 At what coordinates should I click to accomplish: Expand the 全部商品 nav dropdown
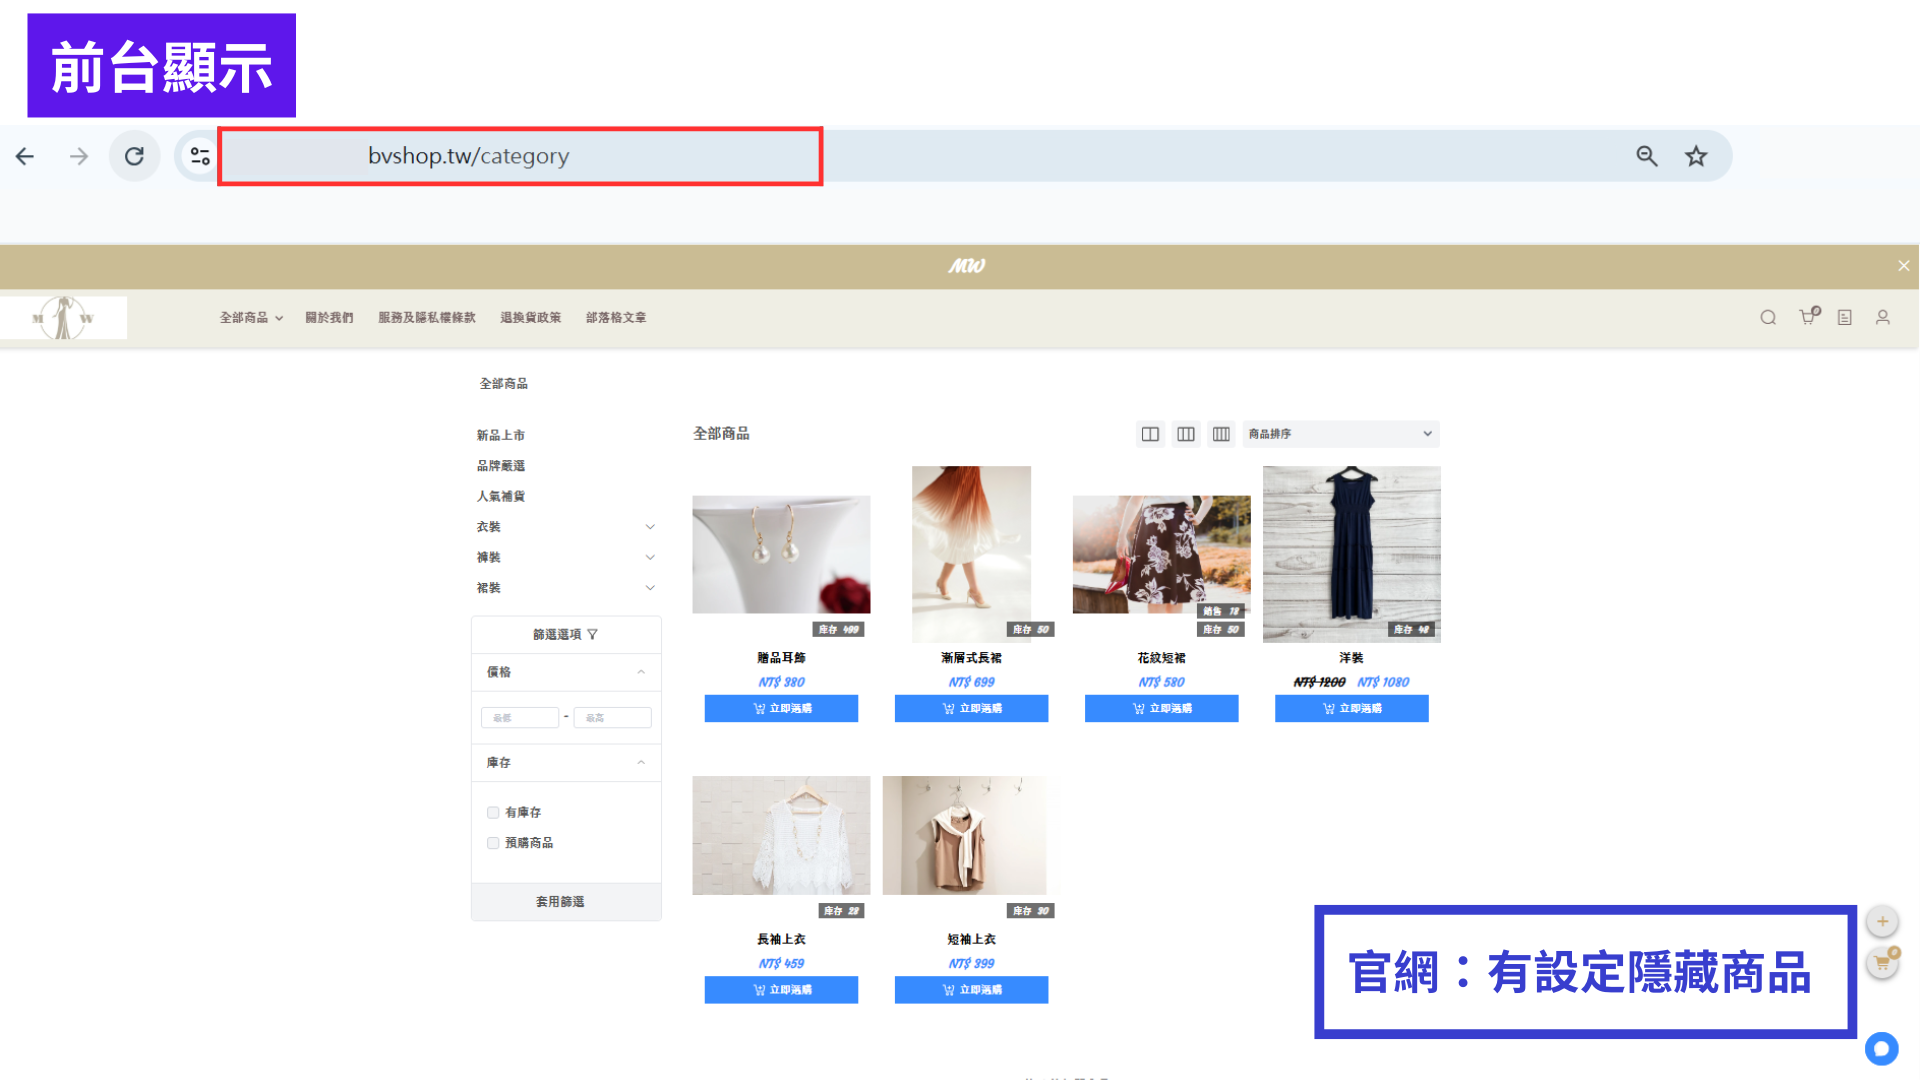pos(252,318)
